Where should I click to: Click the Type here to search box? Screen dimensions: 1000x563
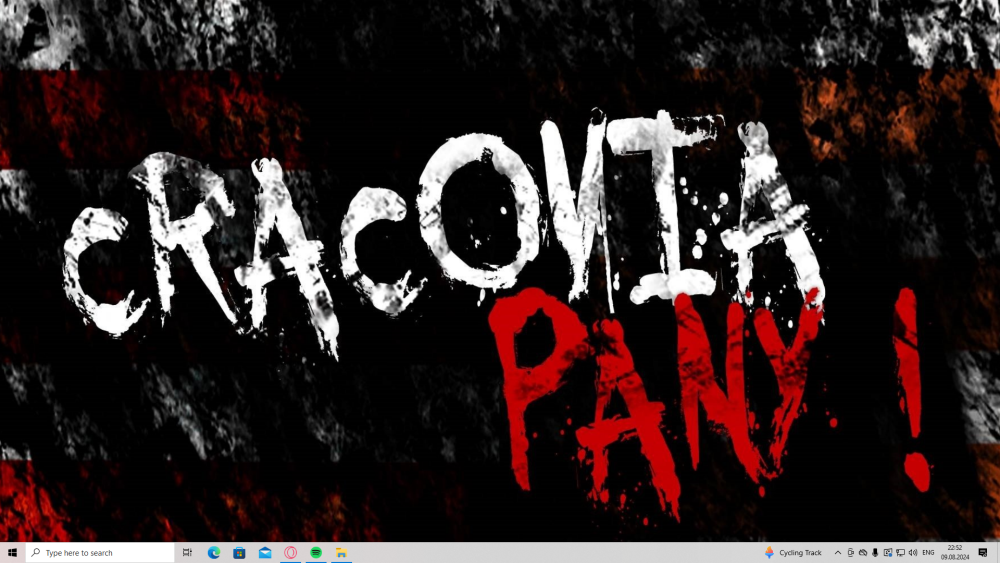click(100, 553)
